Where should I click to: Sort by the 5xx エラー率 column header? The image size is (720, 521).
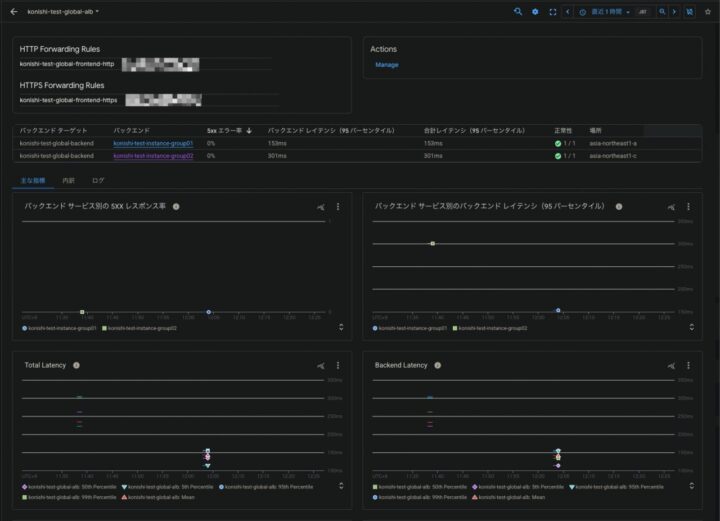229,131
